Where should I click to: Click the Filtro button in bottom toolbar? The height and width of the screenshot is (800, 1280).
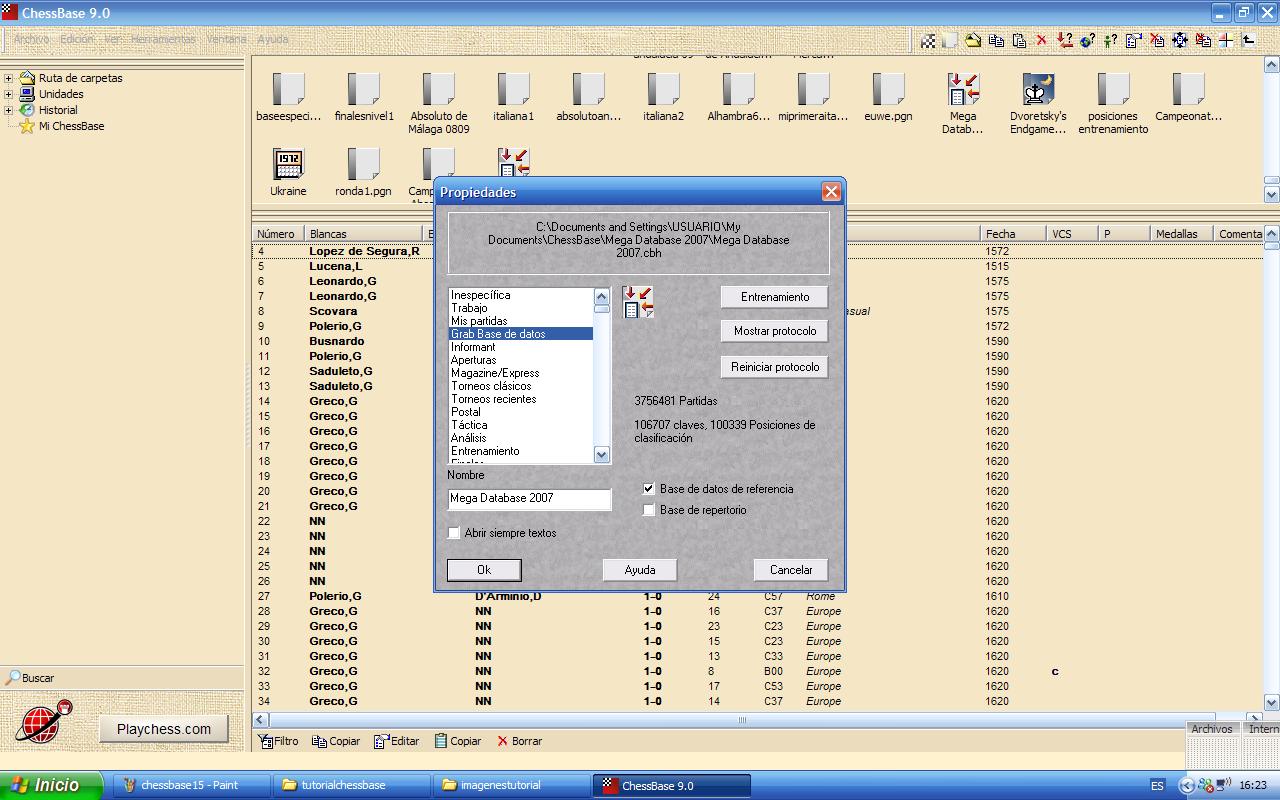278,741
